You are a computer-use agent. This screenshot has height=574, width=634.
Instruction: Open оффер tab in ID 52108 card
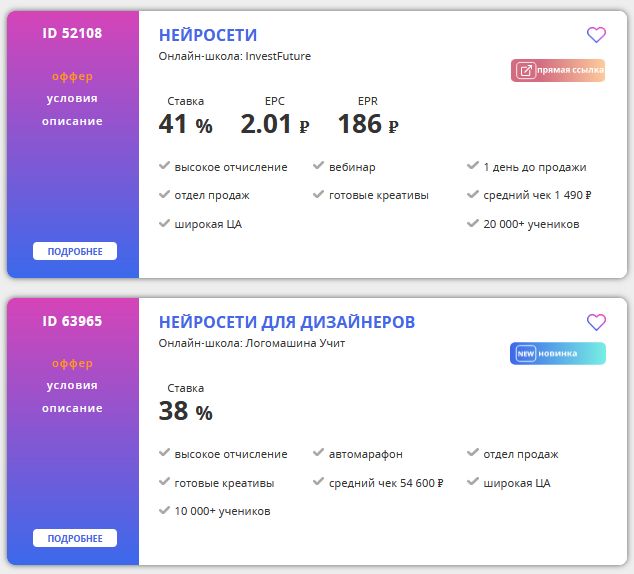(x=72, y=76)
